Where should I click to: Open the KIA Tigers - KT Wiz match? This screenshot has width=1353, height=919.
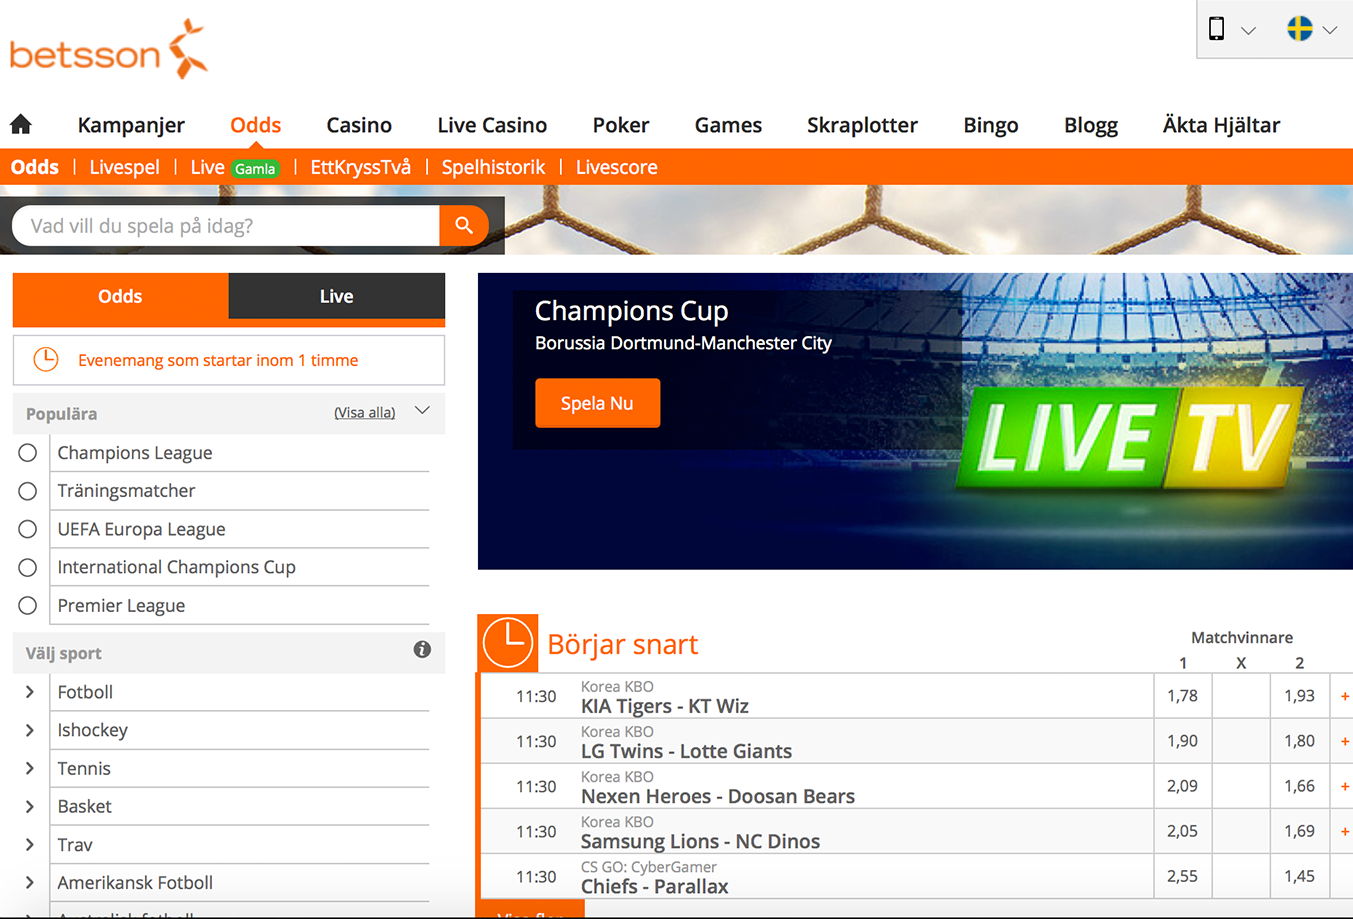coord(665,706)
